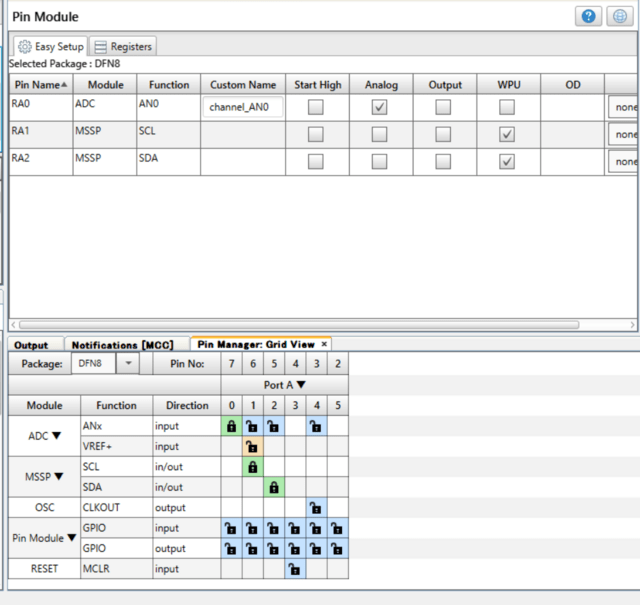This screenshot has width=640, height=605.
Task: Sort by the Pin Name column header
Action: point(40,85)
